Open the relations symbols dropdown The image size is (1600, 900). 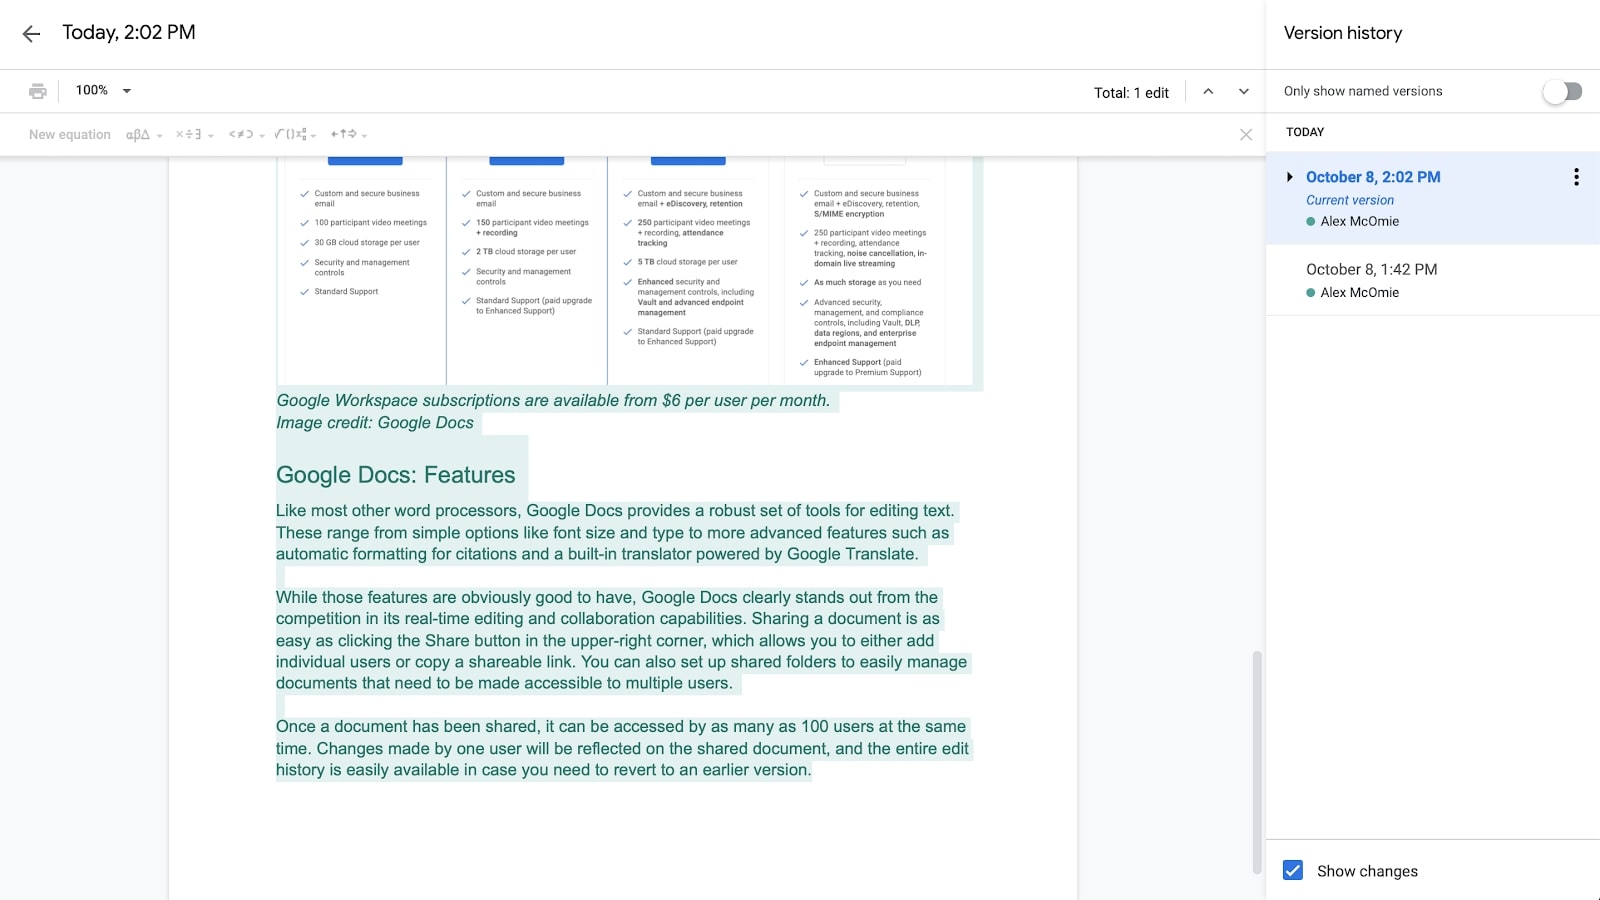246,134
